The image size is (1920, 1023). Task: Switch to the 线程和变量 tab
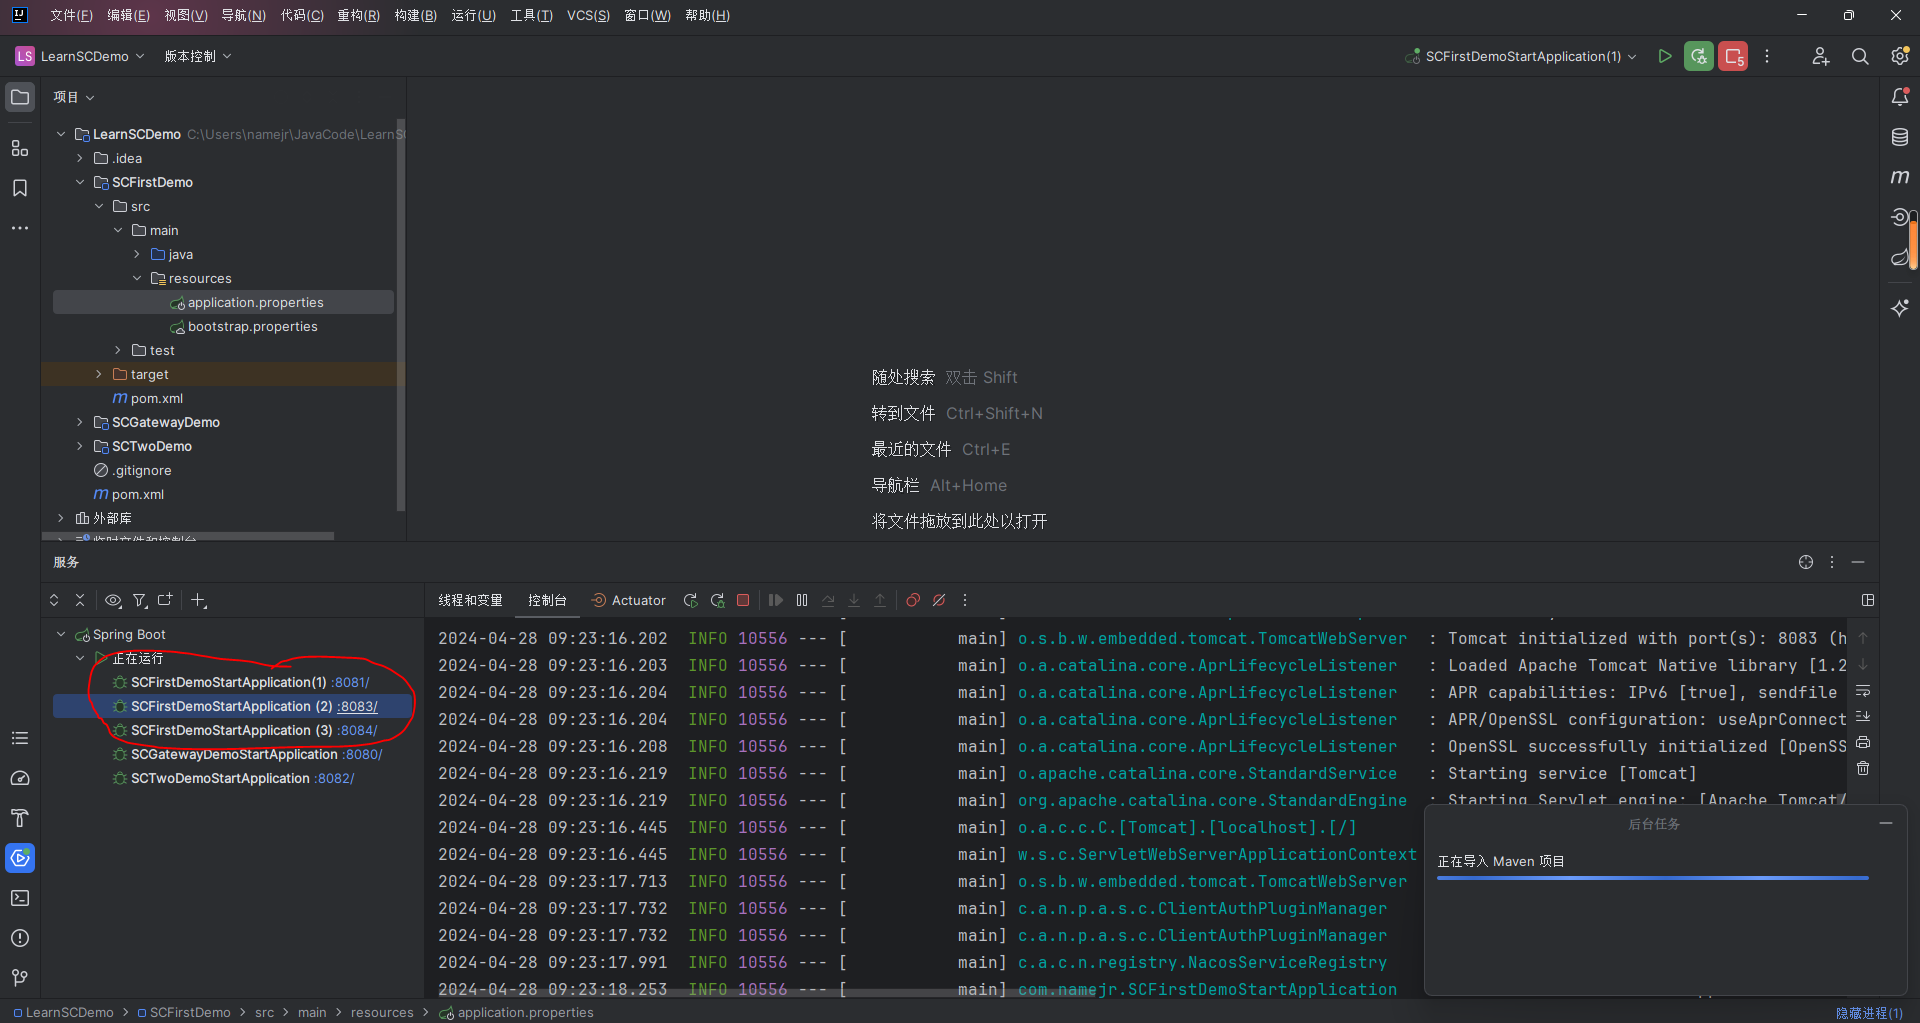tap(470, 600)
